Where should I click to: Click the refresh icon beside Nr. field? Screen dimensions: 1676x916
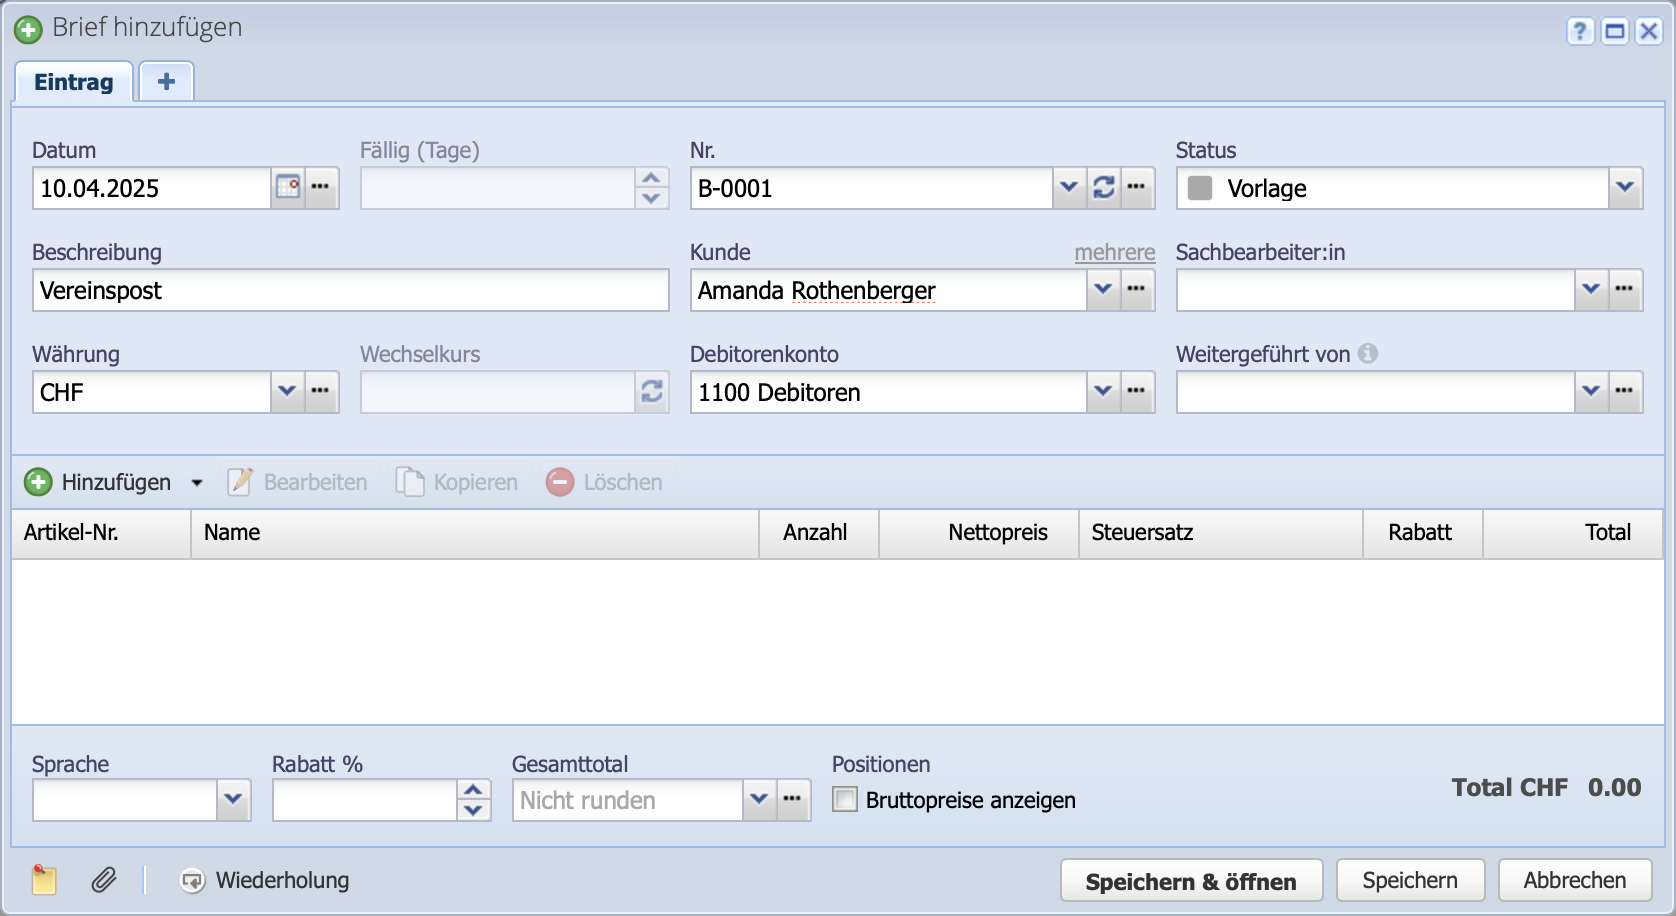pos(1104,188)
